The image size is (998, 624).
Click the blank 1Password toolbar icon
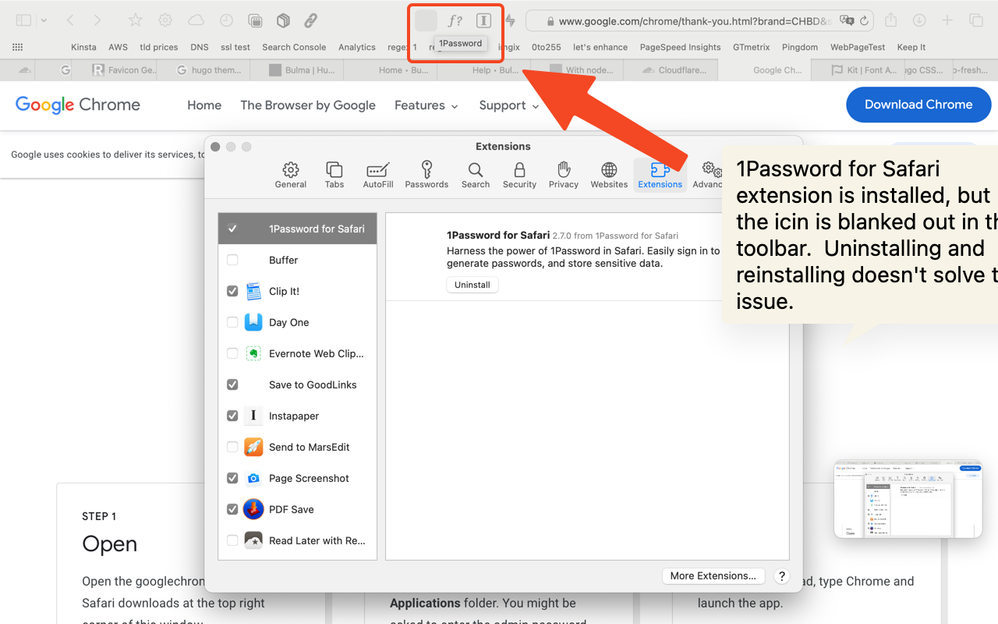point(426,20)
